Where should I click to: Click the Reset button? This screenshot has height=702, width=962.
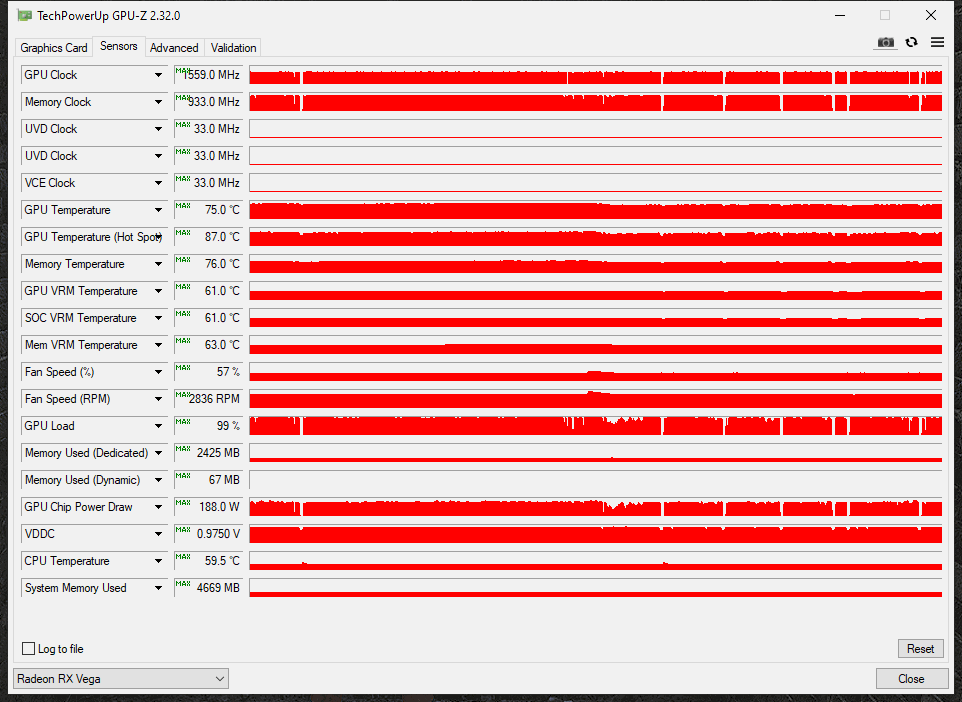click(x=920, y=649)
